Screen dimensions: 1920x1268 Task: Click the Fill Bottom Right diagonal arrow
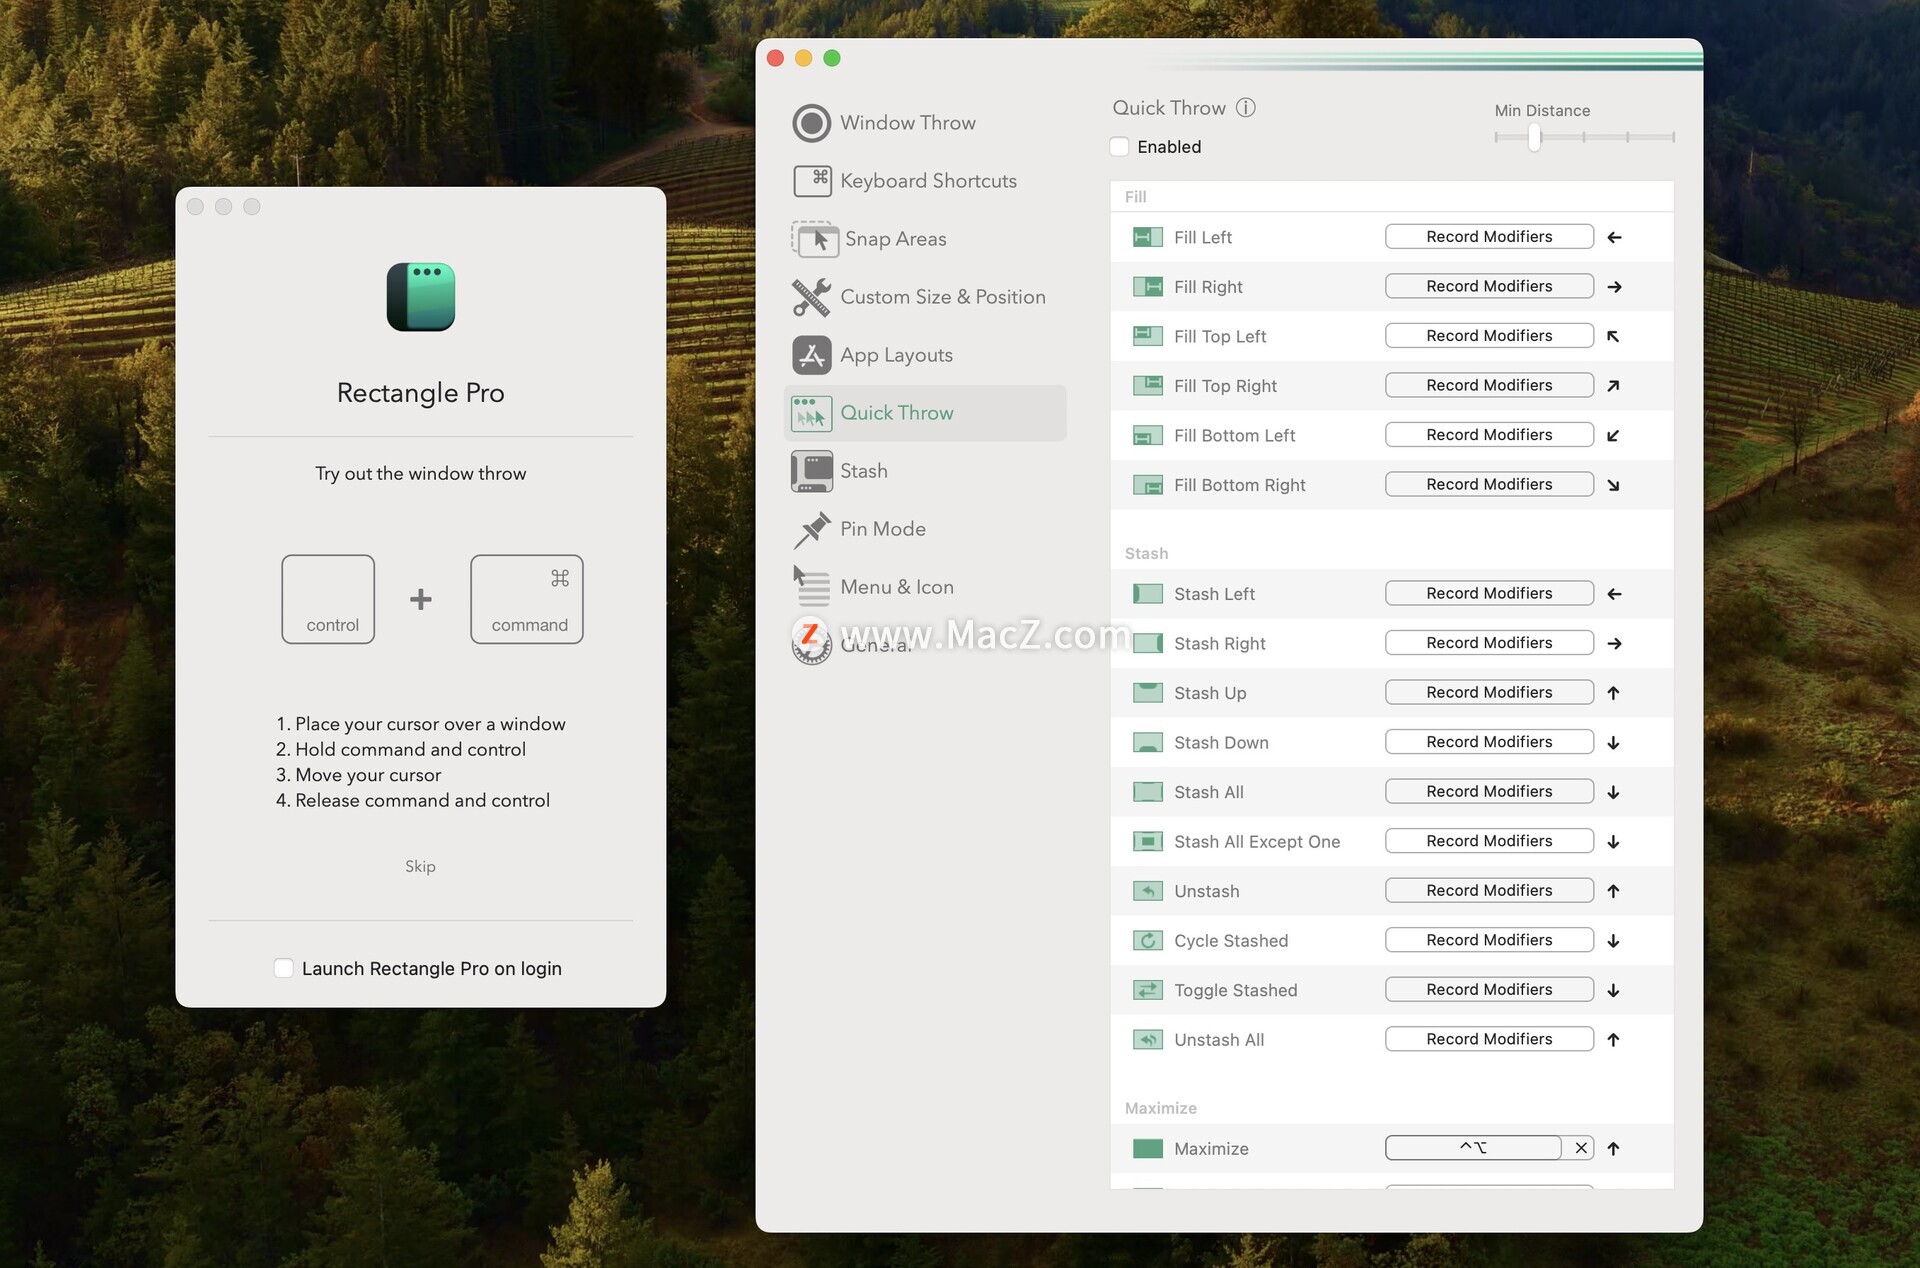coord(1613,485)
